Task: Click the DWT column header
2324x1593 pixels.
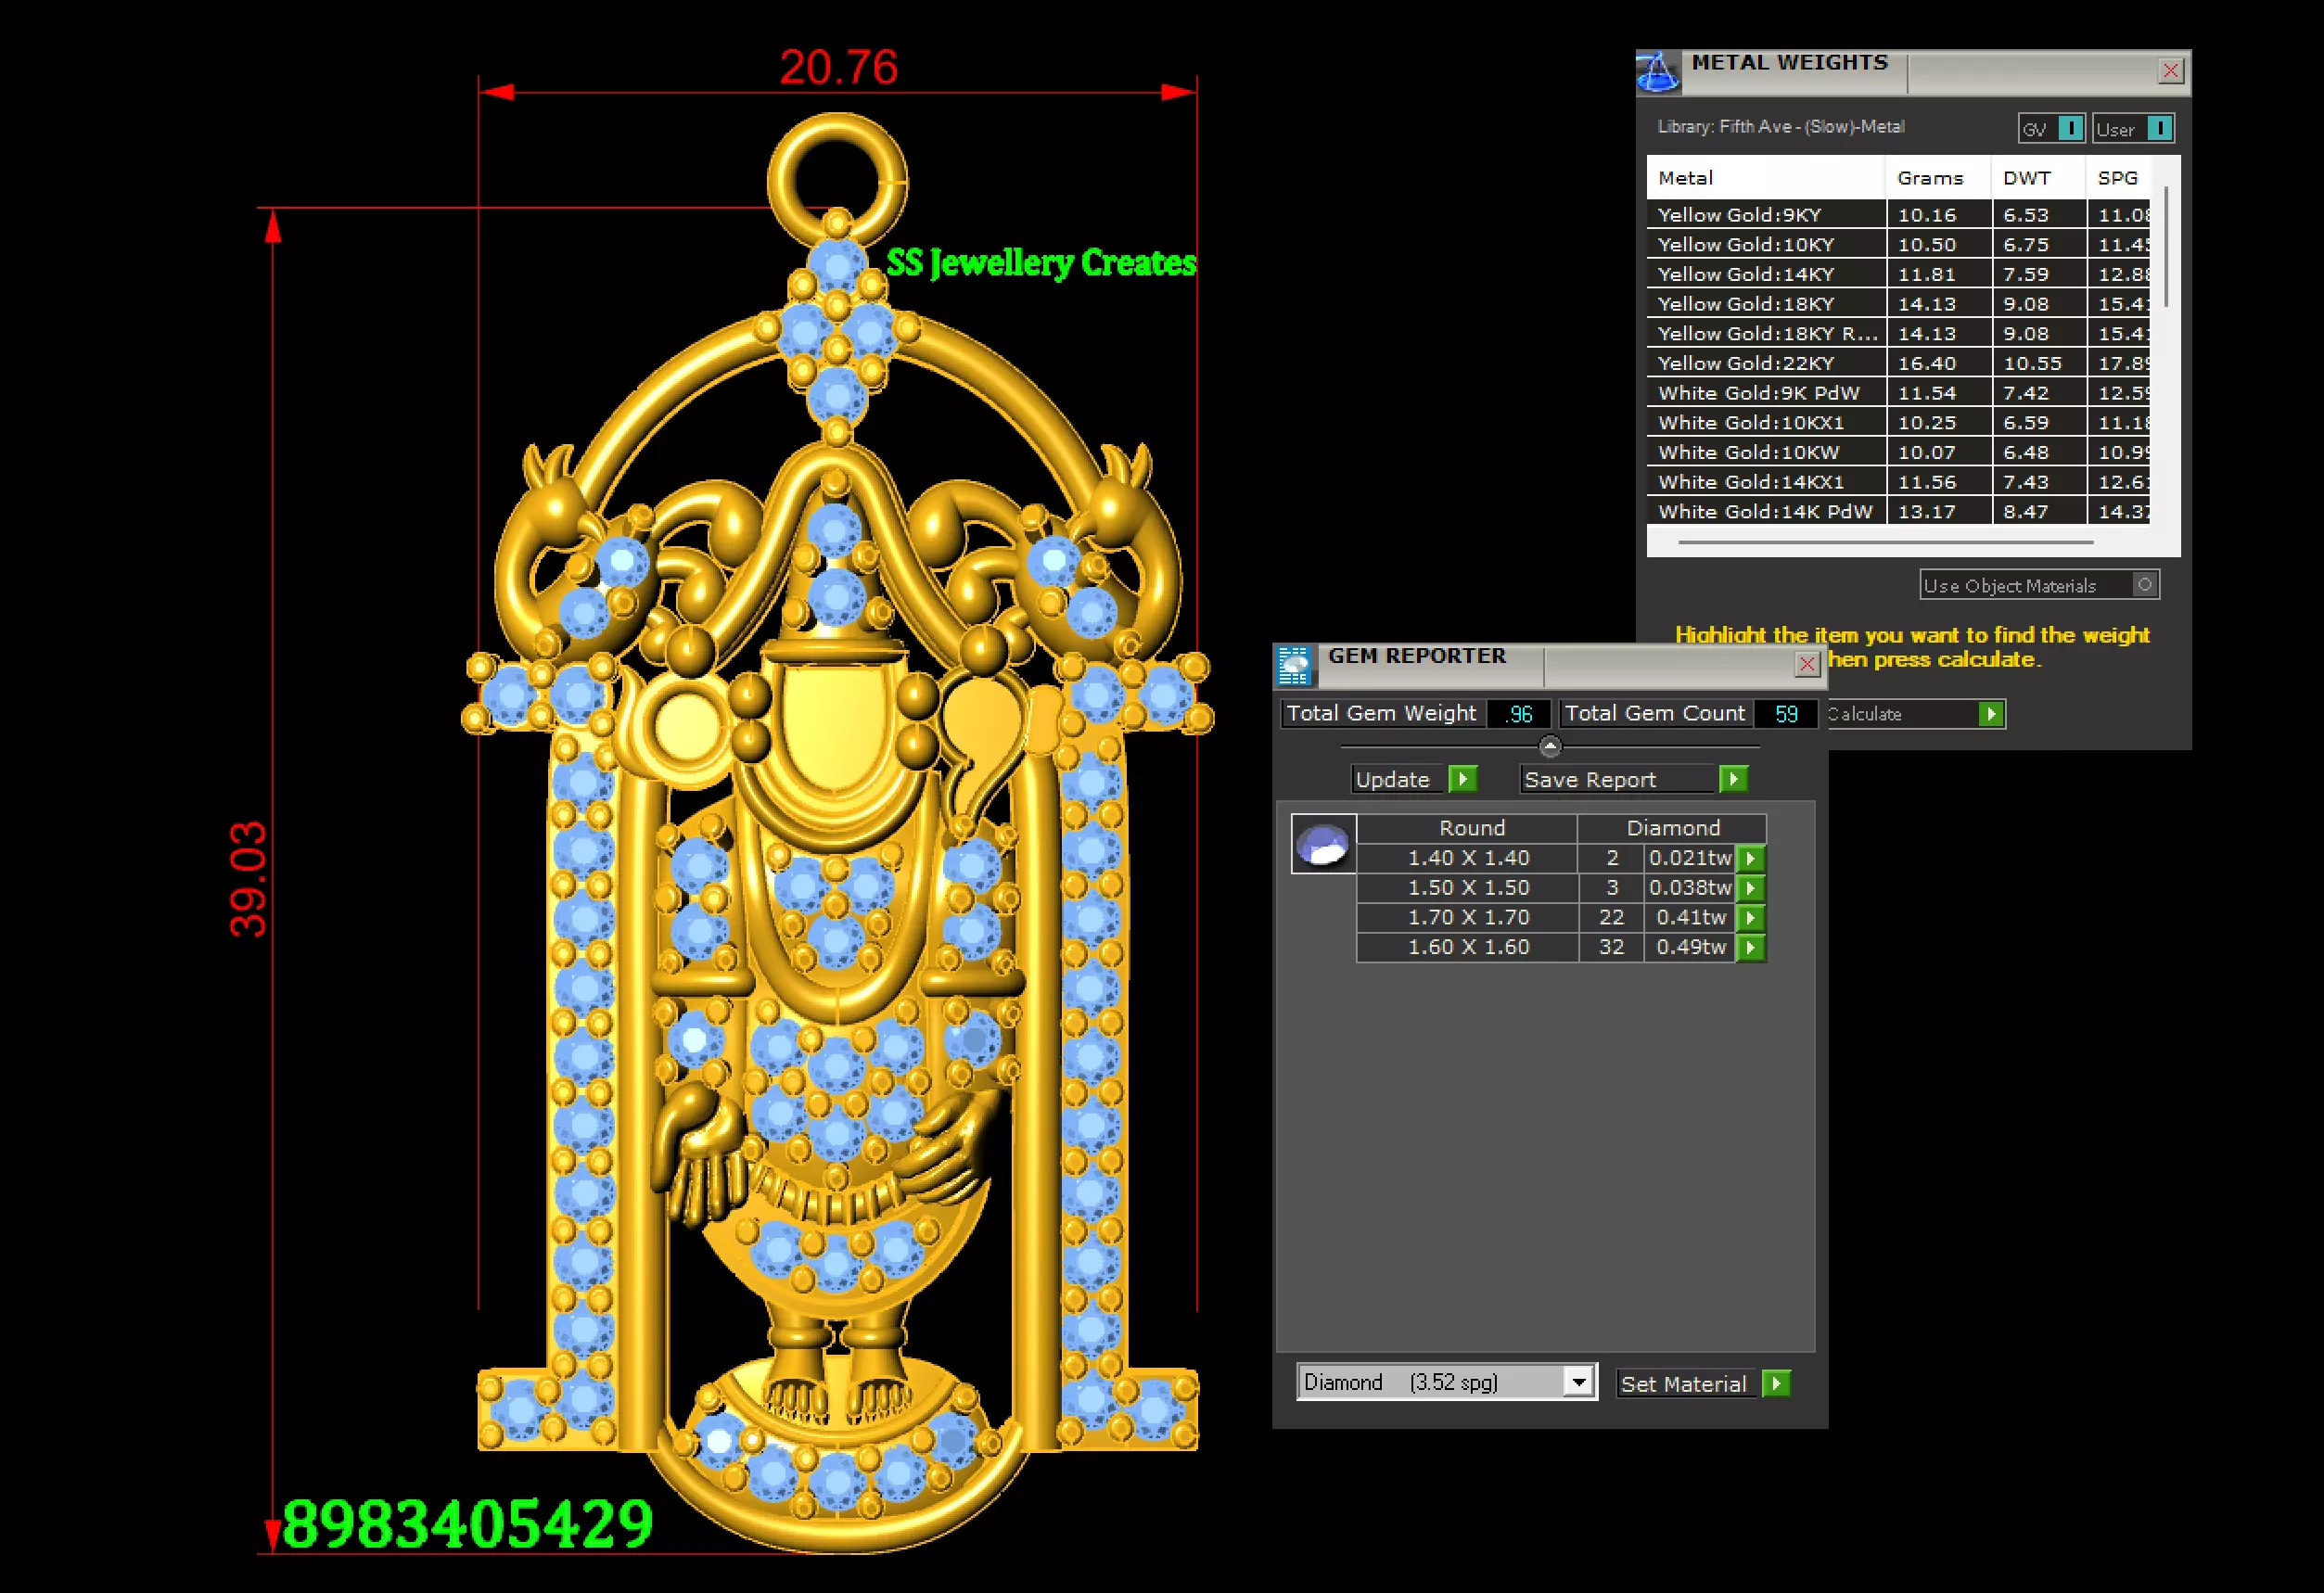Action: (2038, 178)
